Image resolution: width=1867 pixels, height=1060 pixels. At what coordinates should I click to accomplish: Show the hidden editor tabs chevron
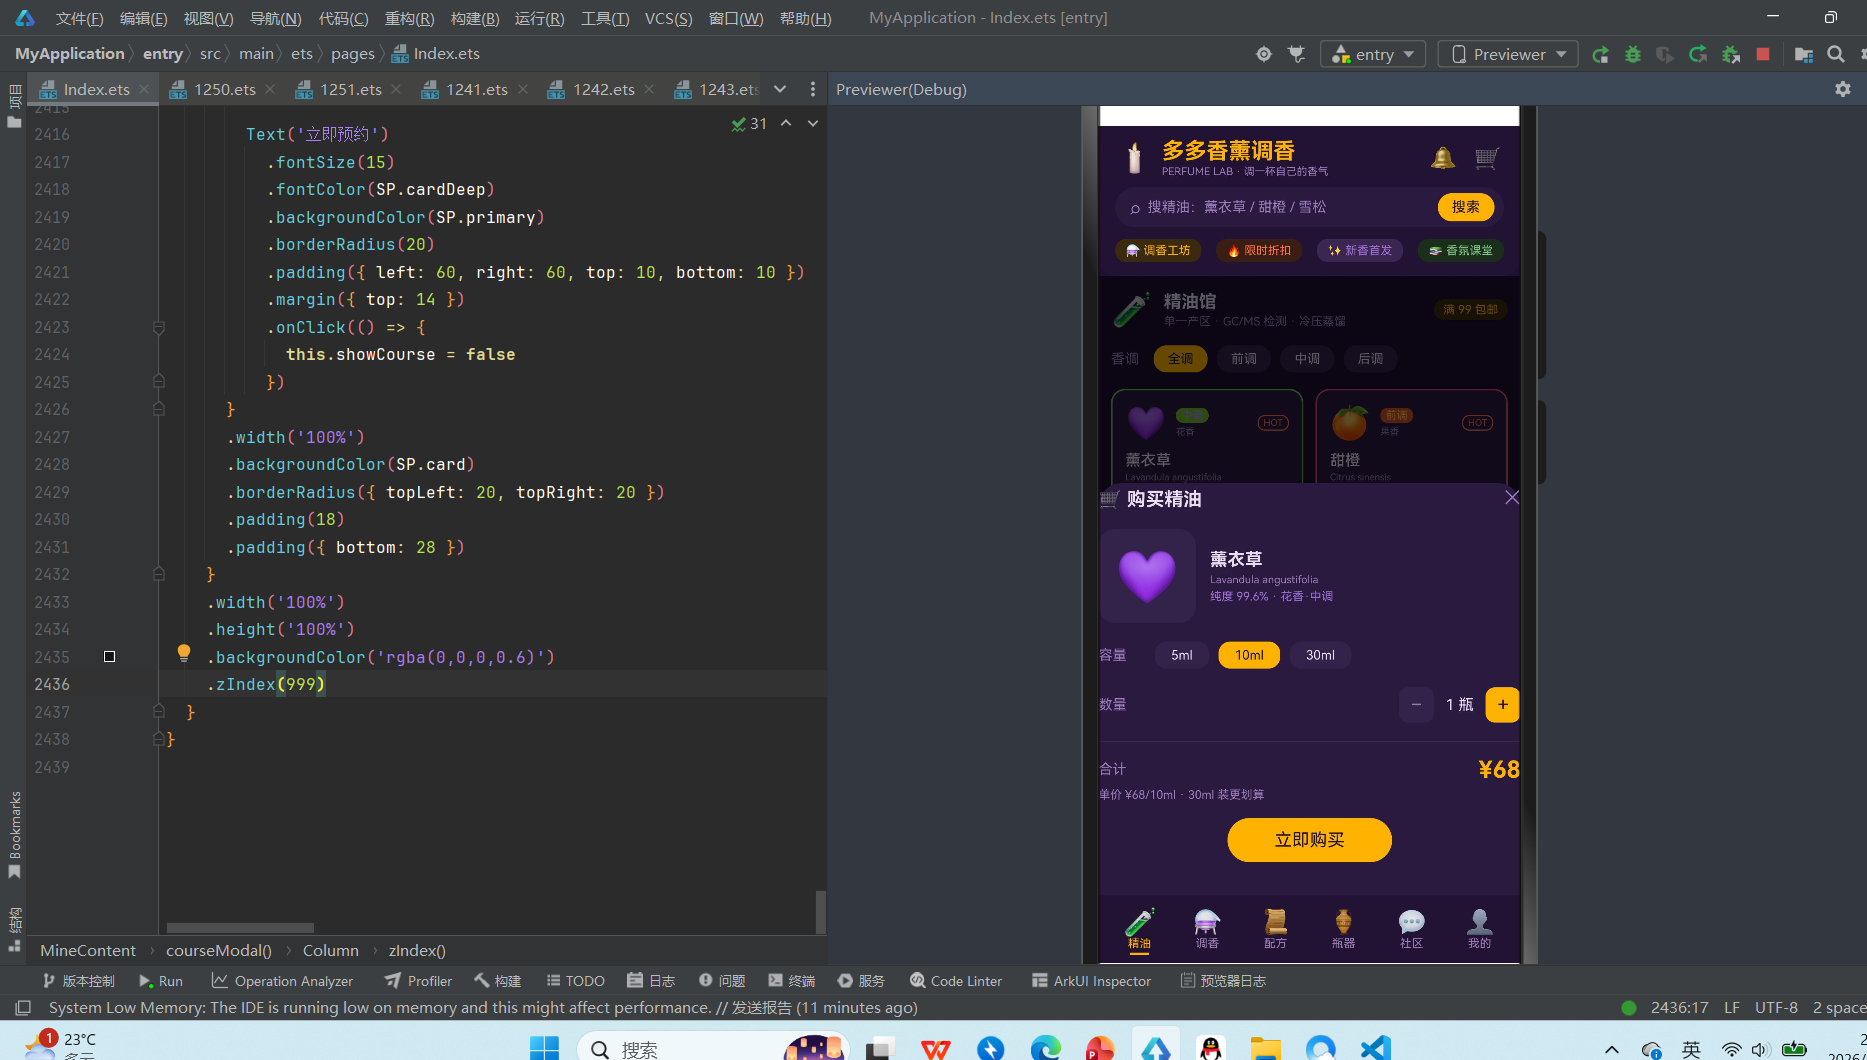click(x=780, y=89)
